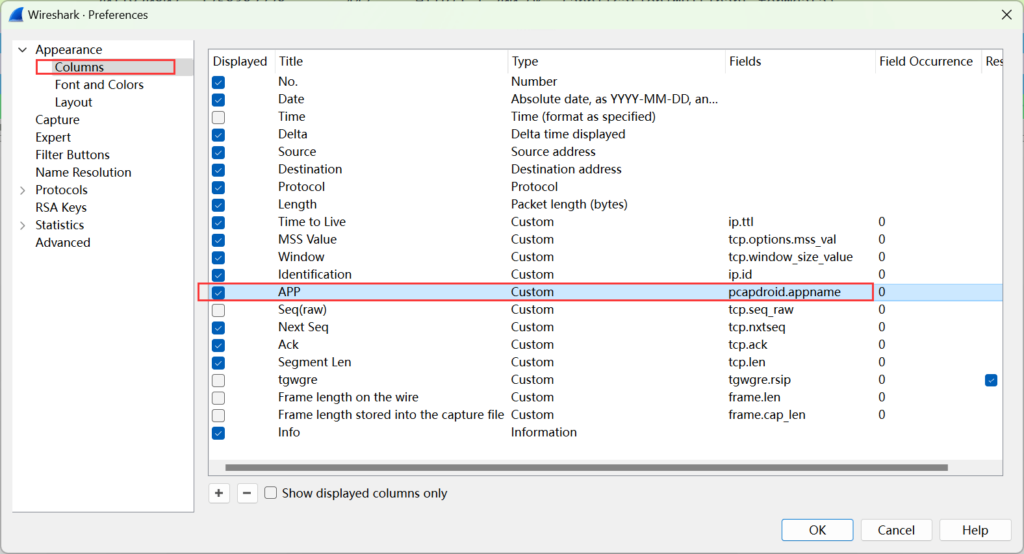Click the minus button to remove column

point(247,493)
